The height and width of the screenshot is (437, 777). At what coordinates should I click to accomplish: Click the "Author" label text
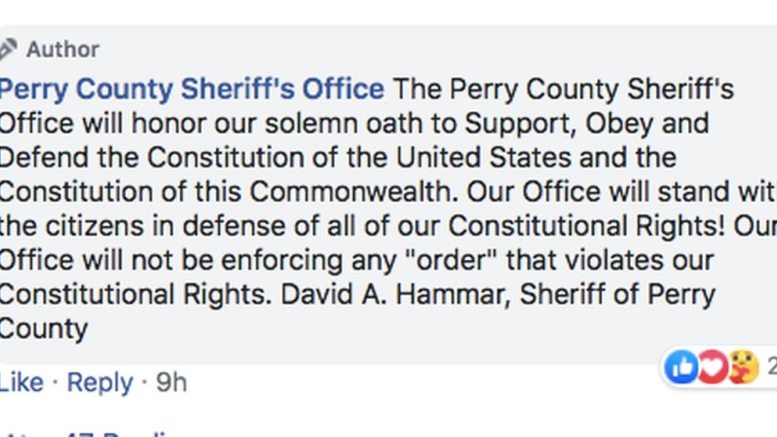tap(62, 49)
